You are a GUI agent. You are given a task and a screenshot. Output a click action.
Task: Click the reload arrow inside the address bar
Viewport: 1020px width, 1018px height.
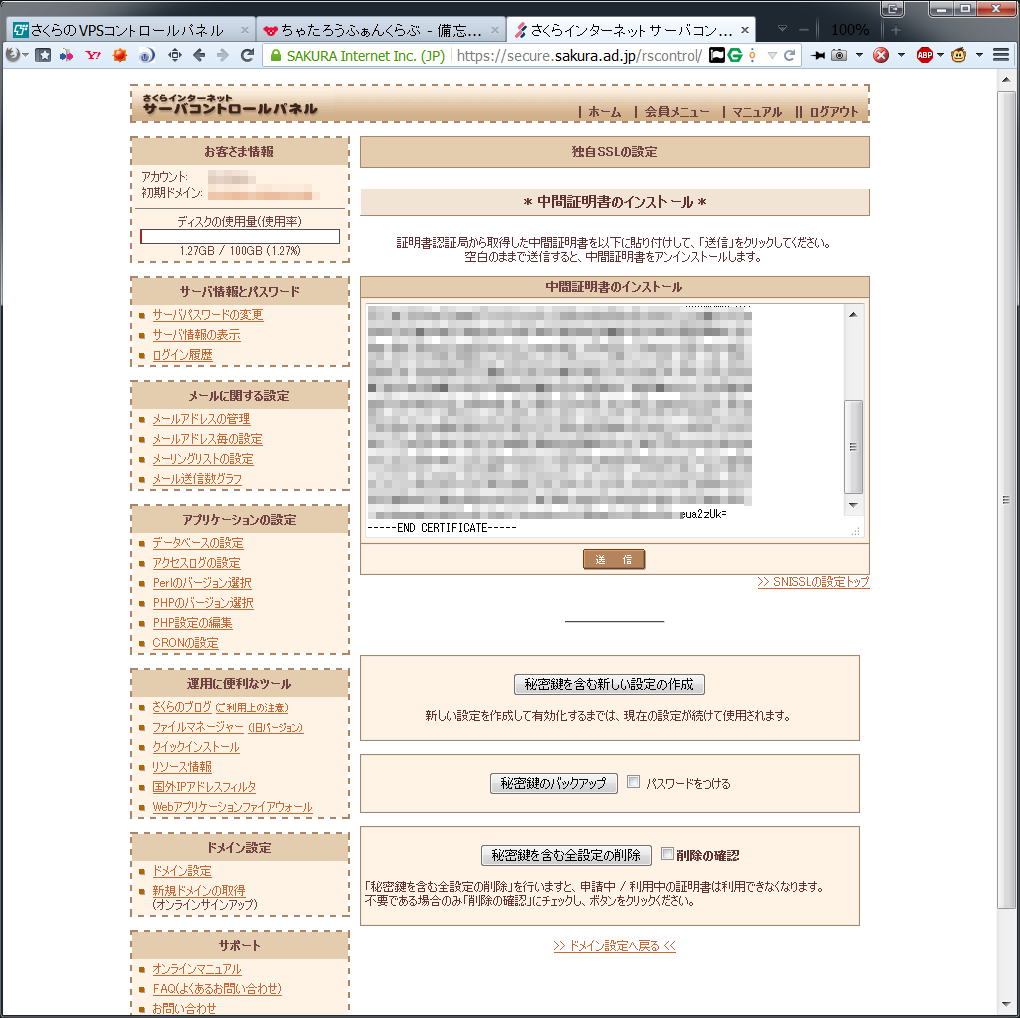coord(790,55)
